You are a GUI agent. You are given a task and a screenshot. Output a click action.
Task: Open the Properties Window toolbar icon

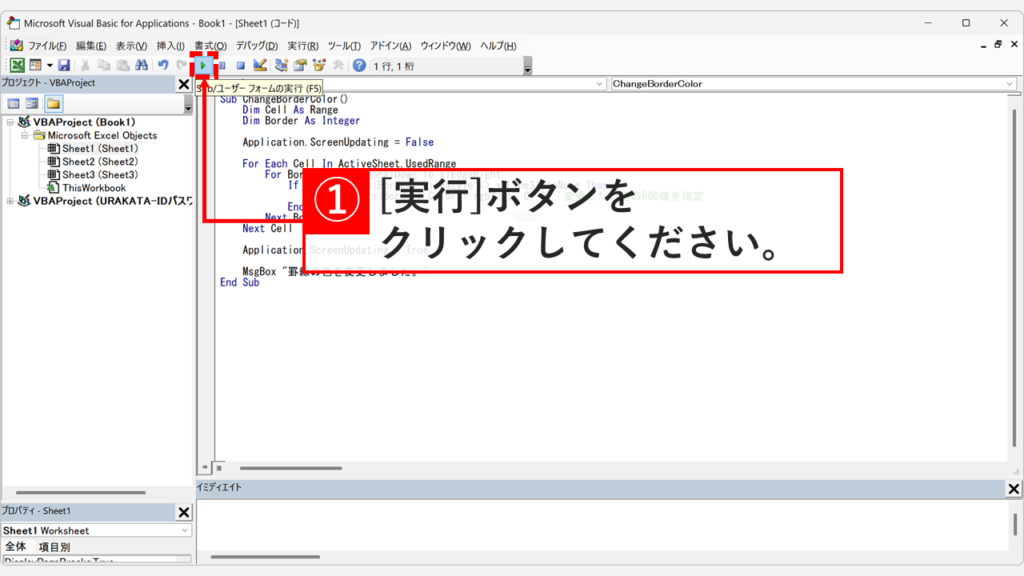point(300,64)
